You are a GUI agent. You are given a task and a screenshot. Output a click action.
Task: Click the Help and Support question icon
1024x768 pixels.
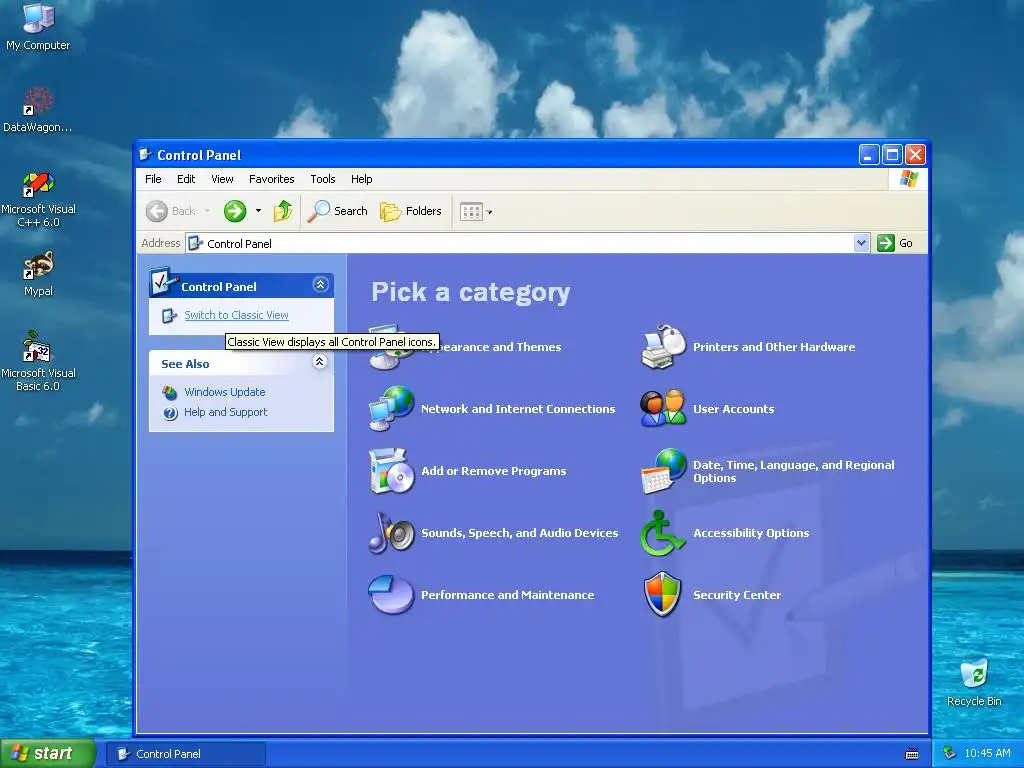pos(170,413)
